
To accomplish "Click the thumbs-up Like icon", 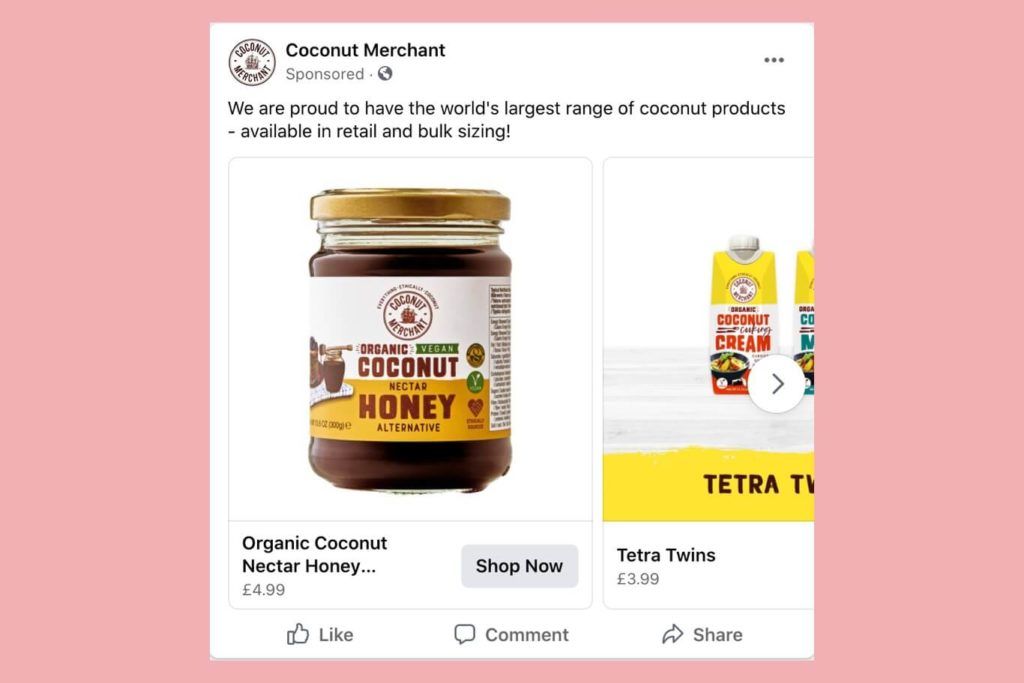I will point(298,634).
